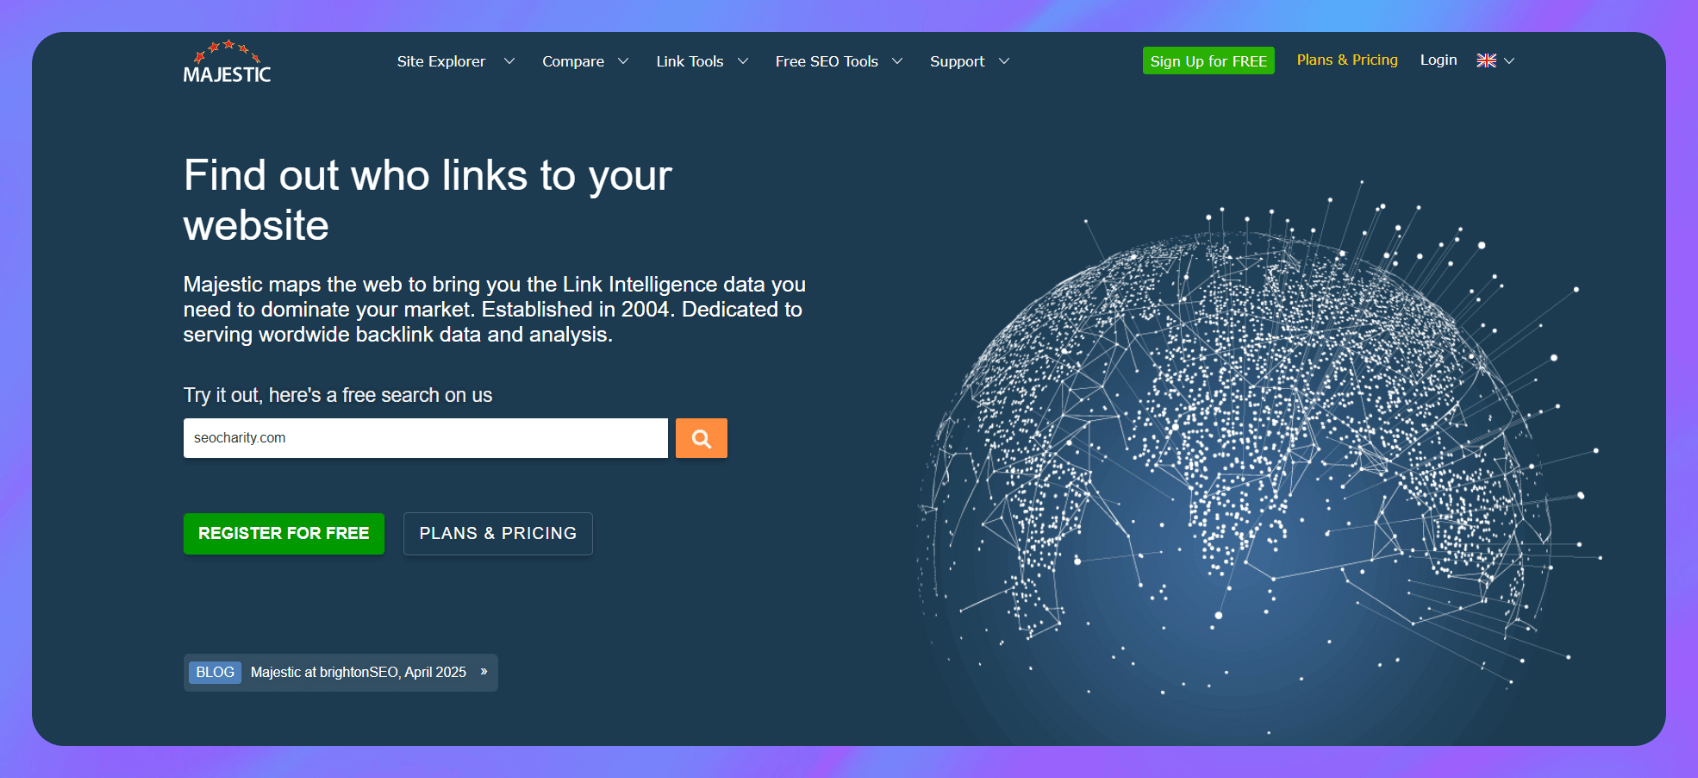The height and width of the screenshot is (778, 1698).
Task: Open the Majestic at brightonSEO blog post
Action: 358,672
